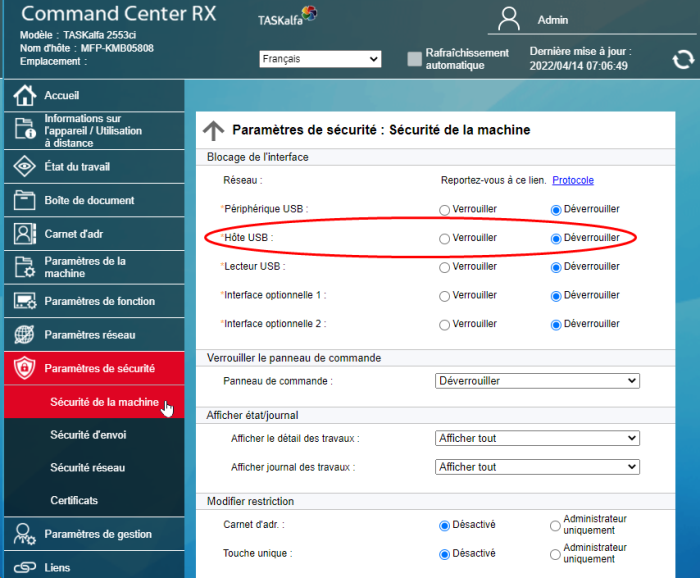This screenshot has width=700, height=578.
Task: Follow the Protocole link
Action: (573, 180)
